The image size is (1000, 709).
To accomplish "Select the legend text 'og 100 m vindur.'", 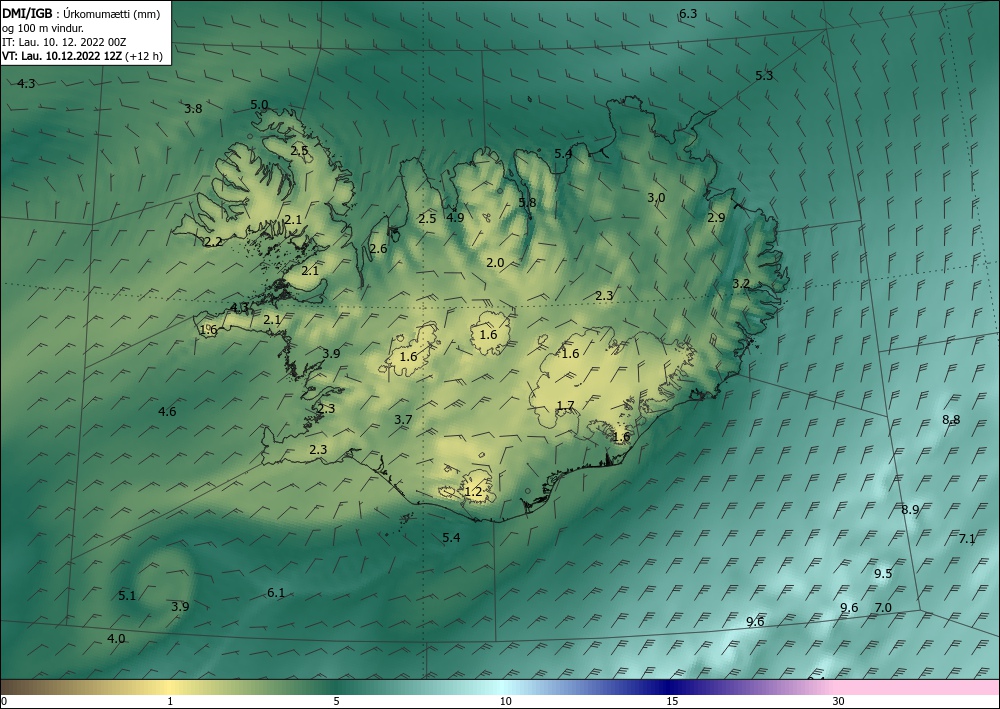I will click(43, 28).
